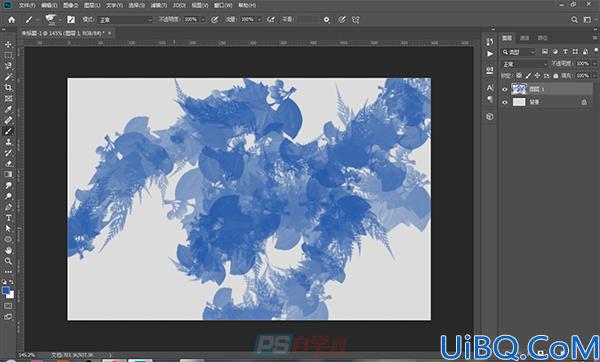Click the foreground color swatch

point(6,291)
